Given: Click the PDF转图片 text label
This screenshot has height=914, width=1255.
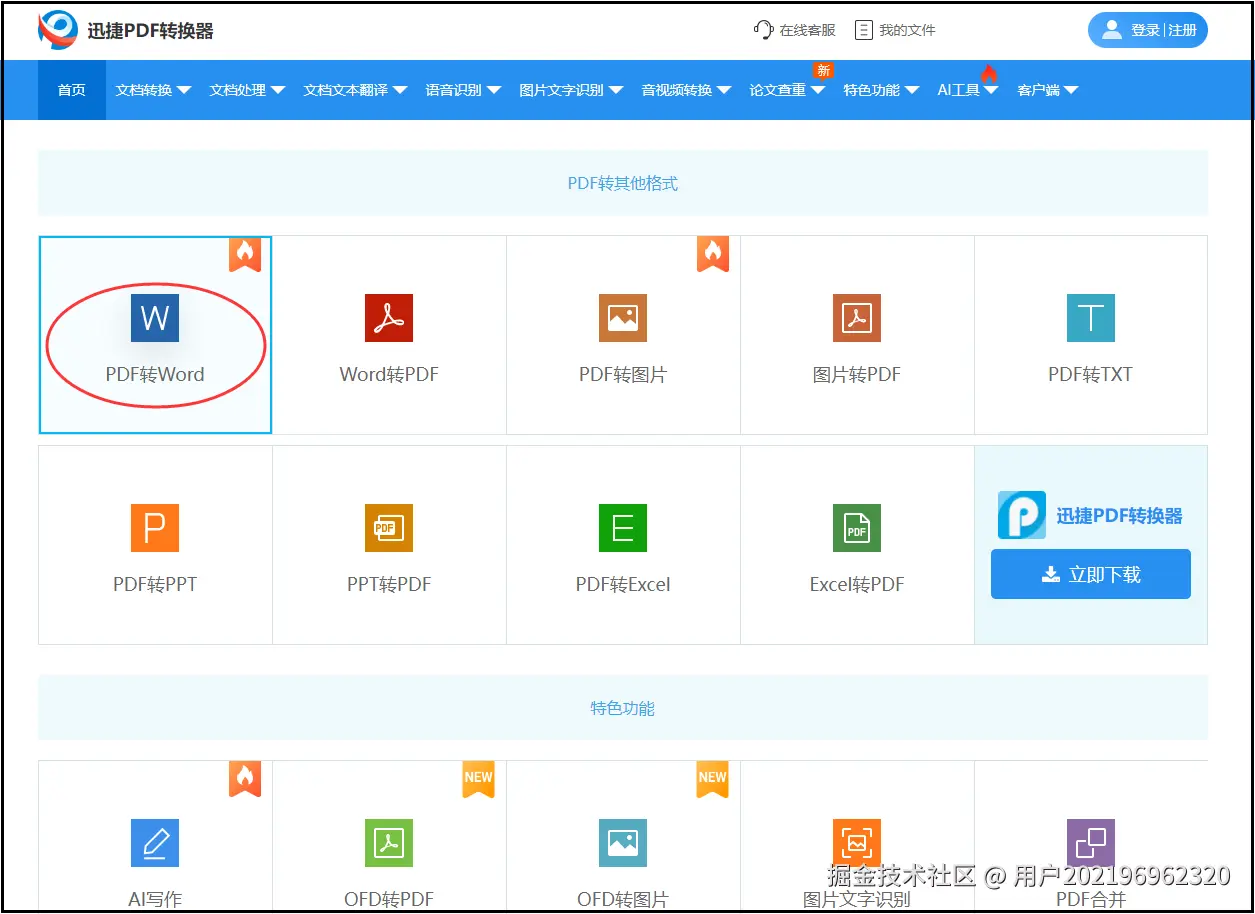Looking at the screenshot, I should point(623,375).
